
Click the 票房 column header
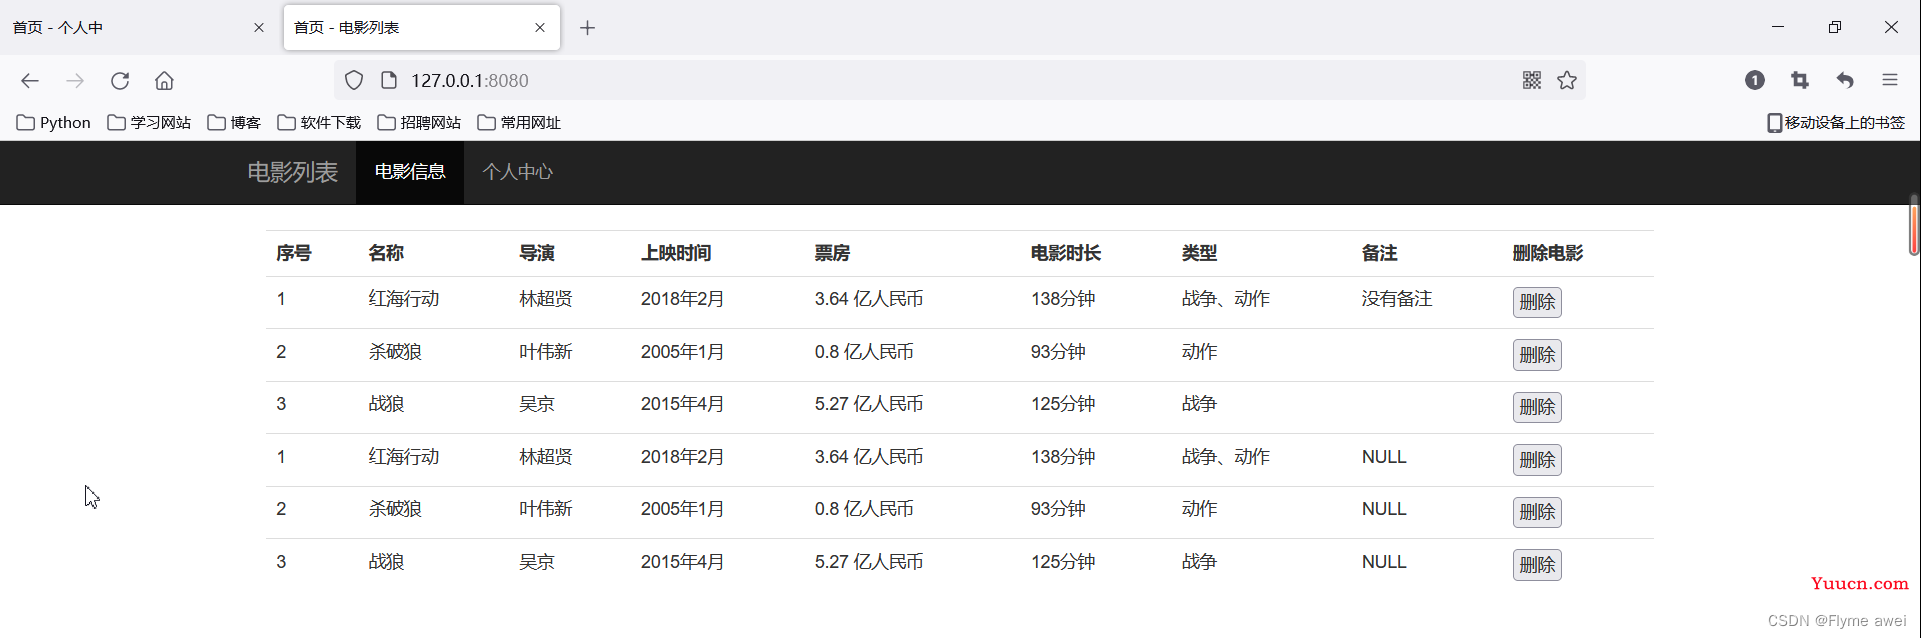(832, 253)
